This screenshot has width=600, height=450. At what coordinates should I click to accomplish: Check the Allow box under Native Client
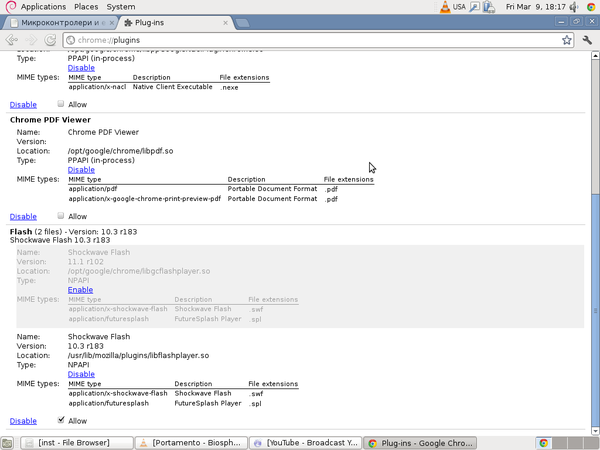pyautogui.click(x=60, y=104)
